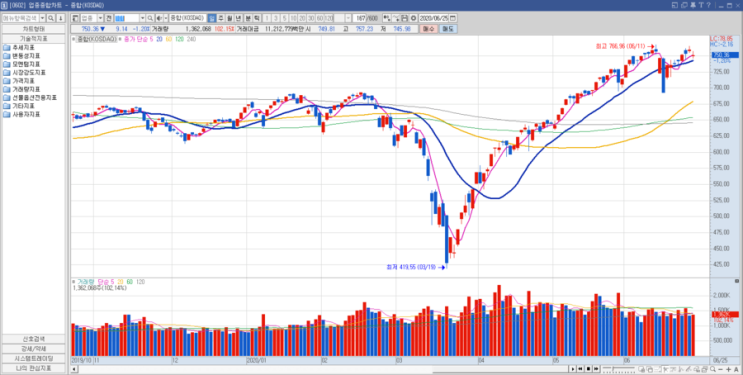Open the interval dropdown next to 120
743x375 pixels.
pyautogui.click(x=348, y=18)
